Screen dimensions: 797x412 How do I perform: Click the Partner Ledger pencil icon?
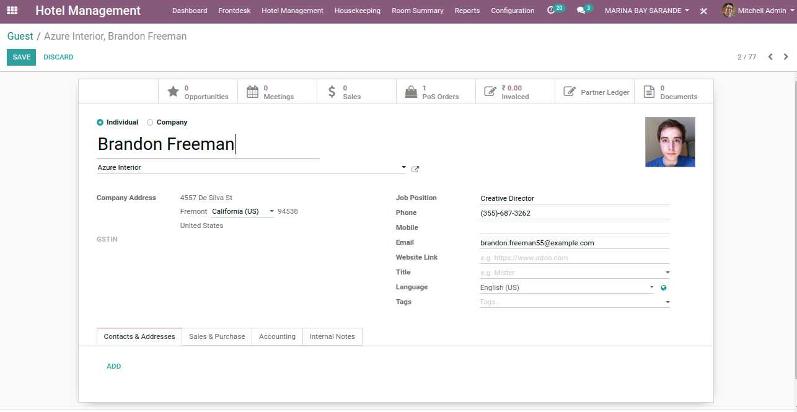coord(570,91)
